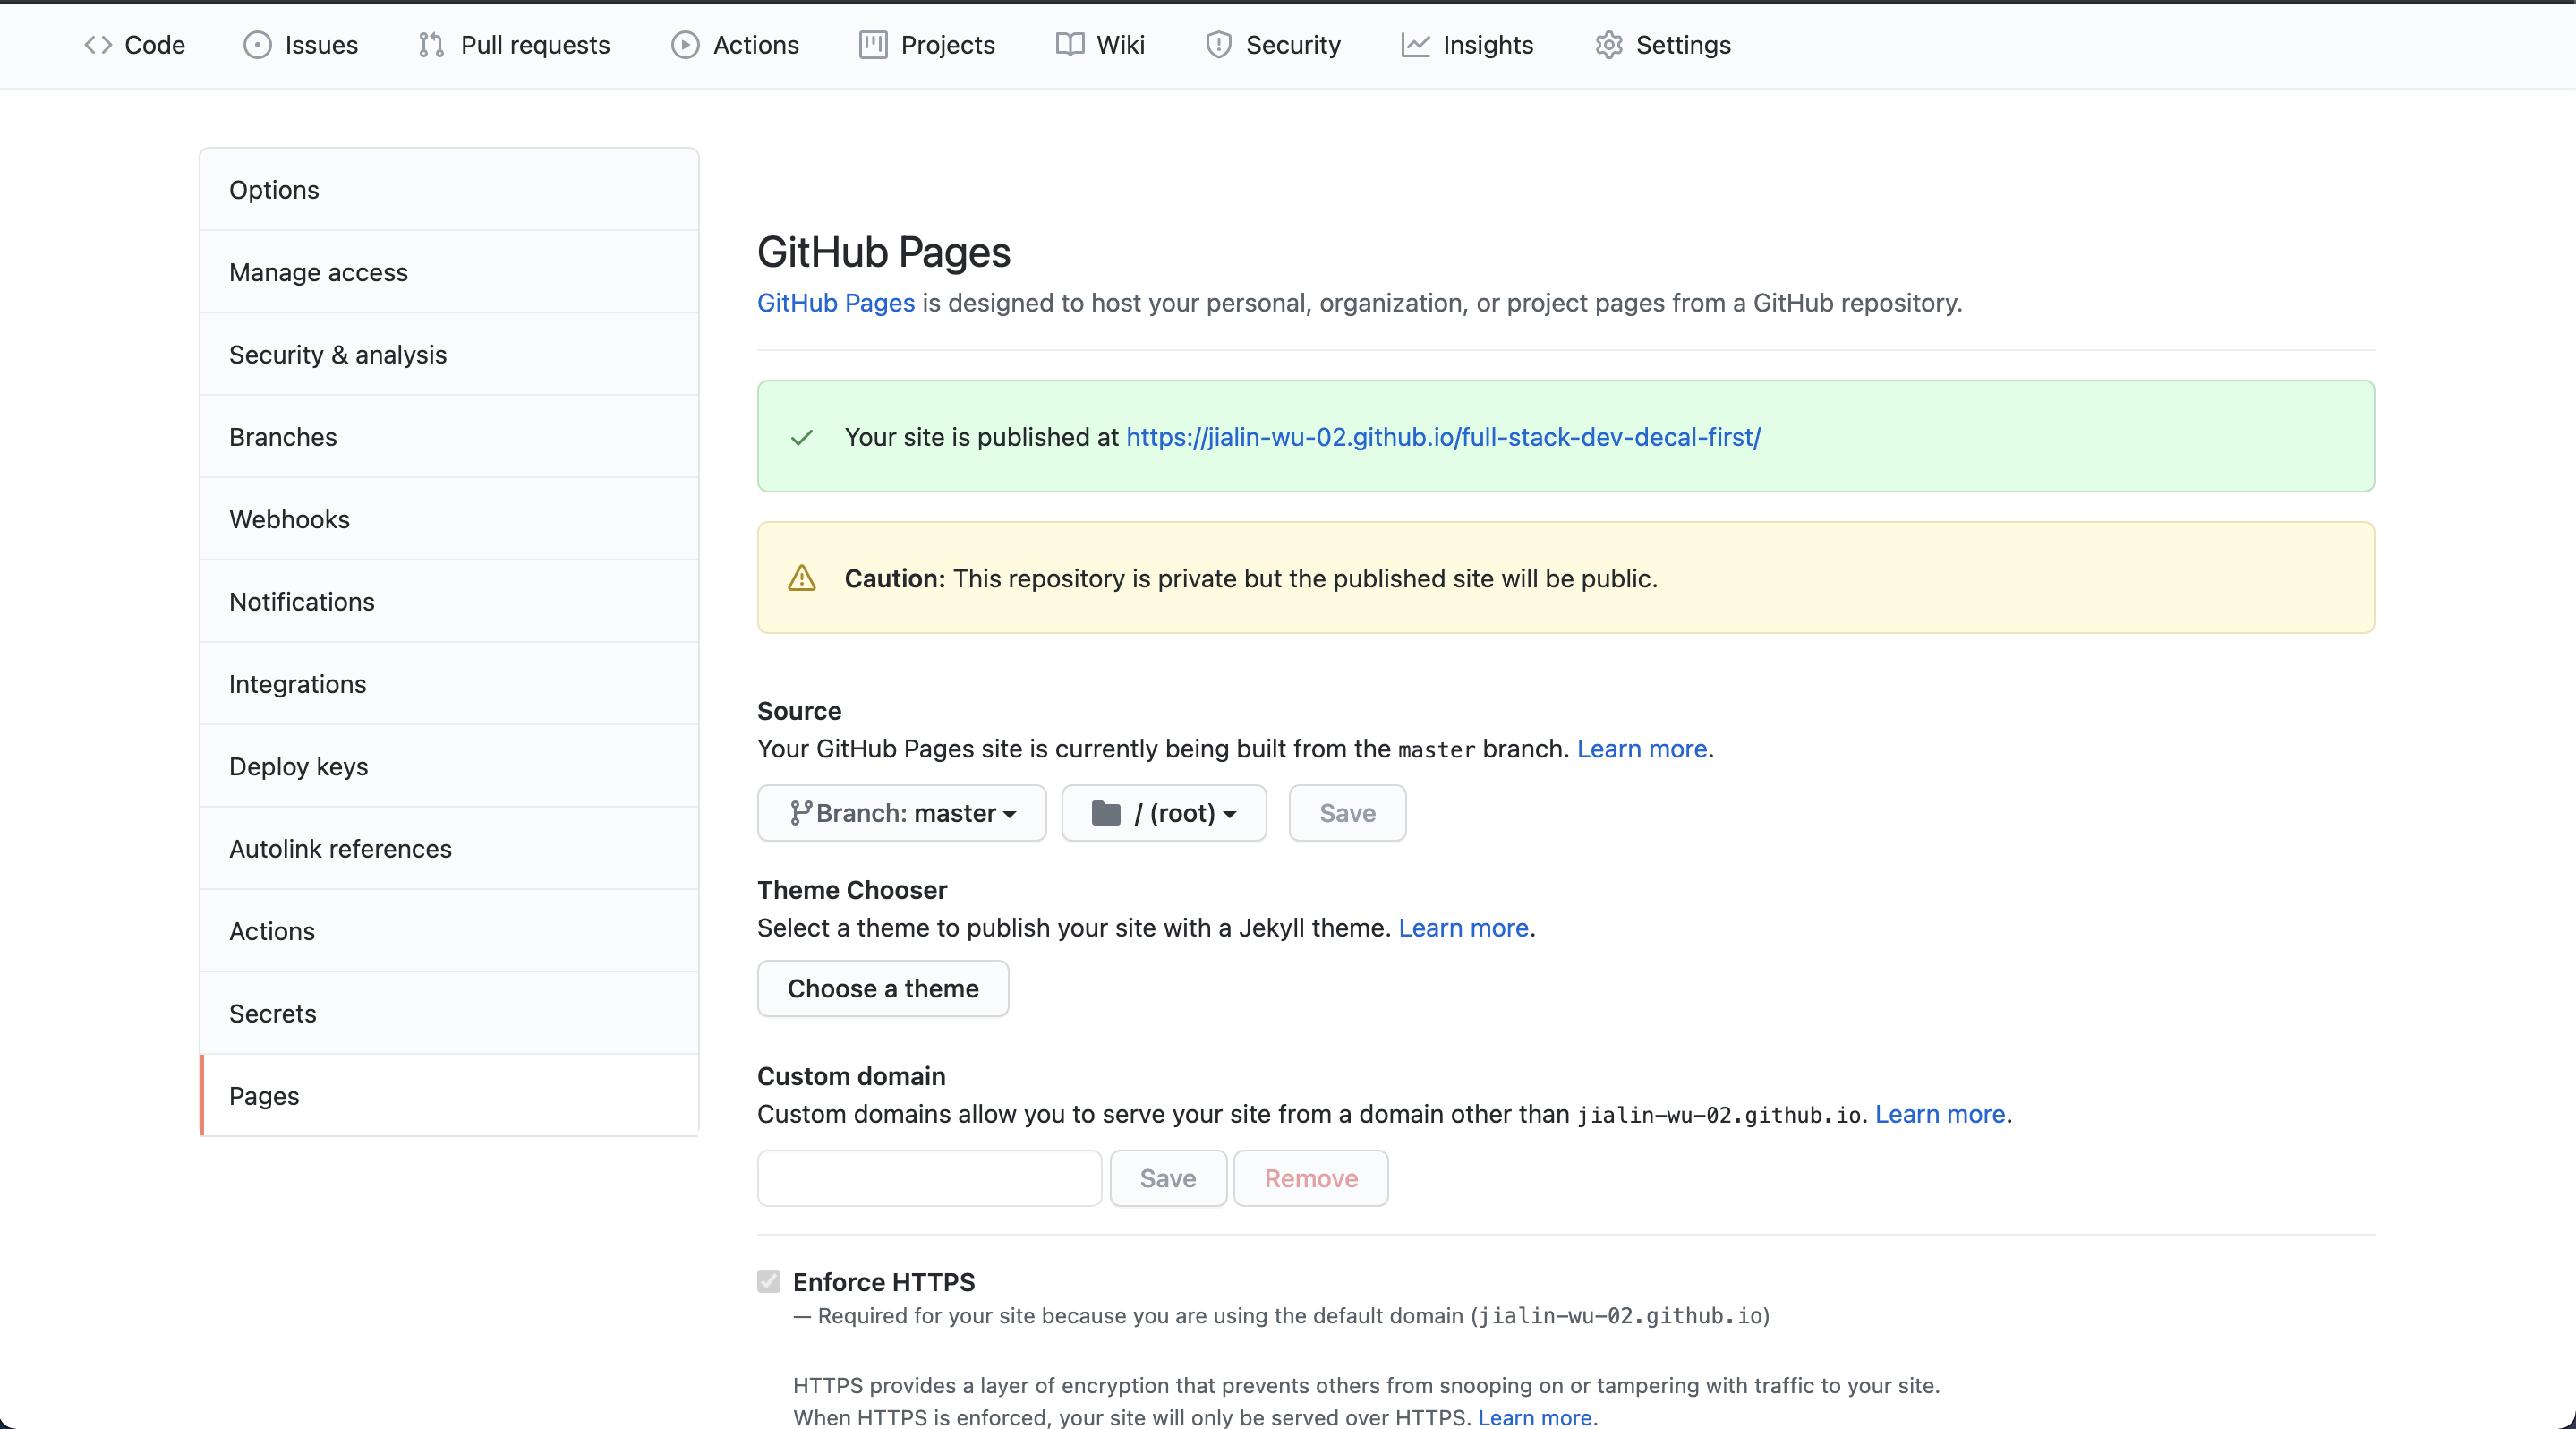This screenshot has height=1429, width=2576.
Task: Go to the Pull requests tab
Action: click(514, 45)
